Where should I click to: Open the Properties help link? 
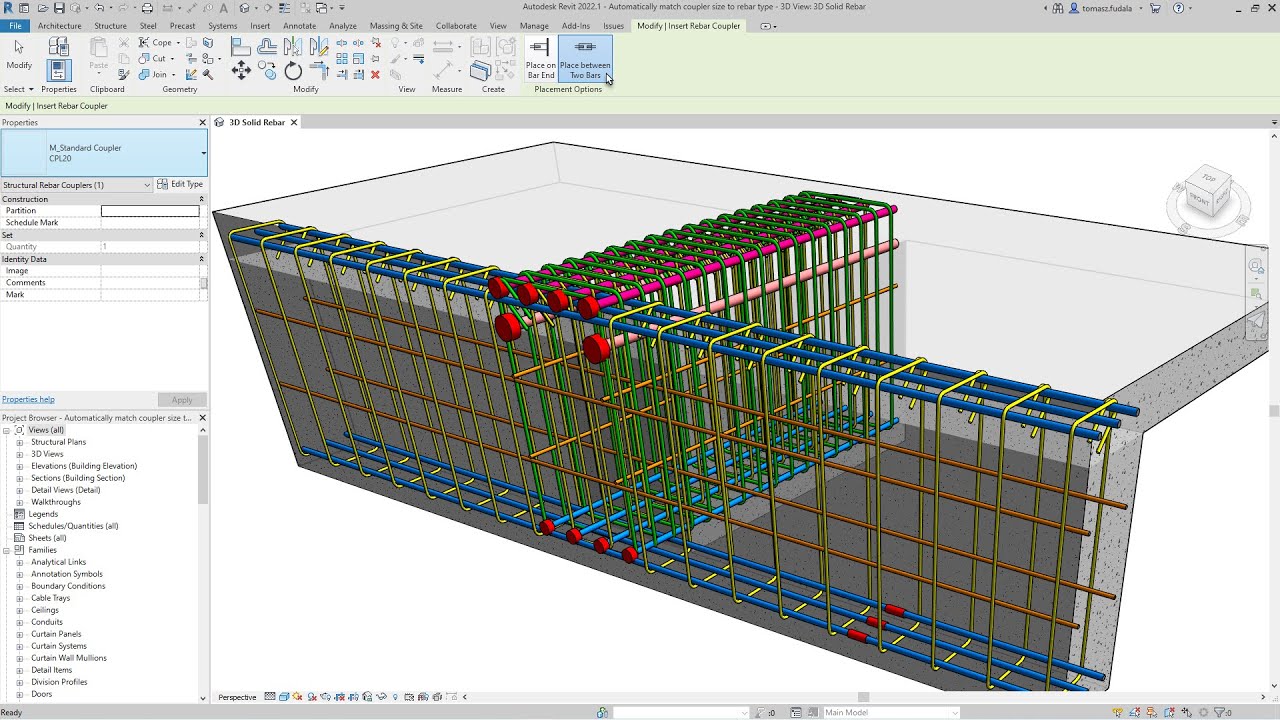pos(26,399)
